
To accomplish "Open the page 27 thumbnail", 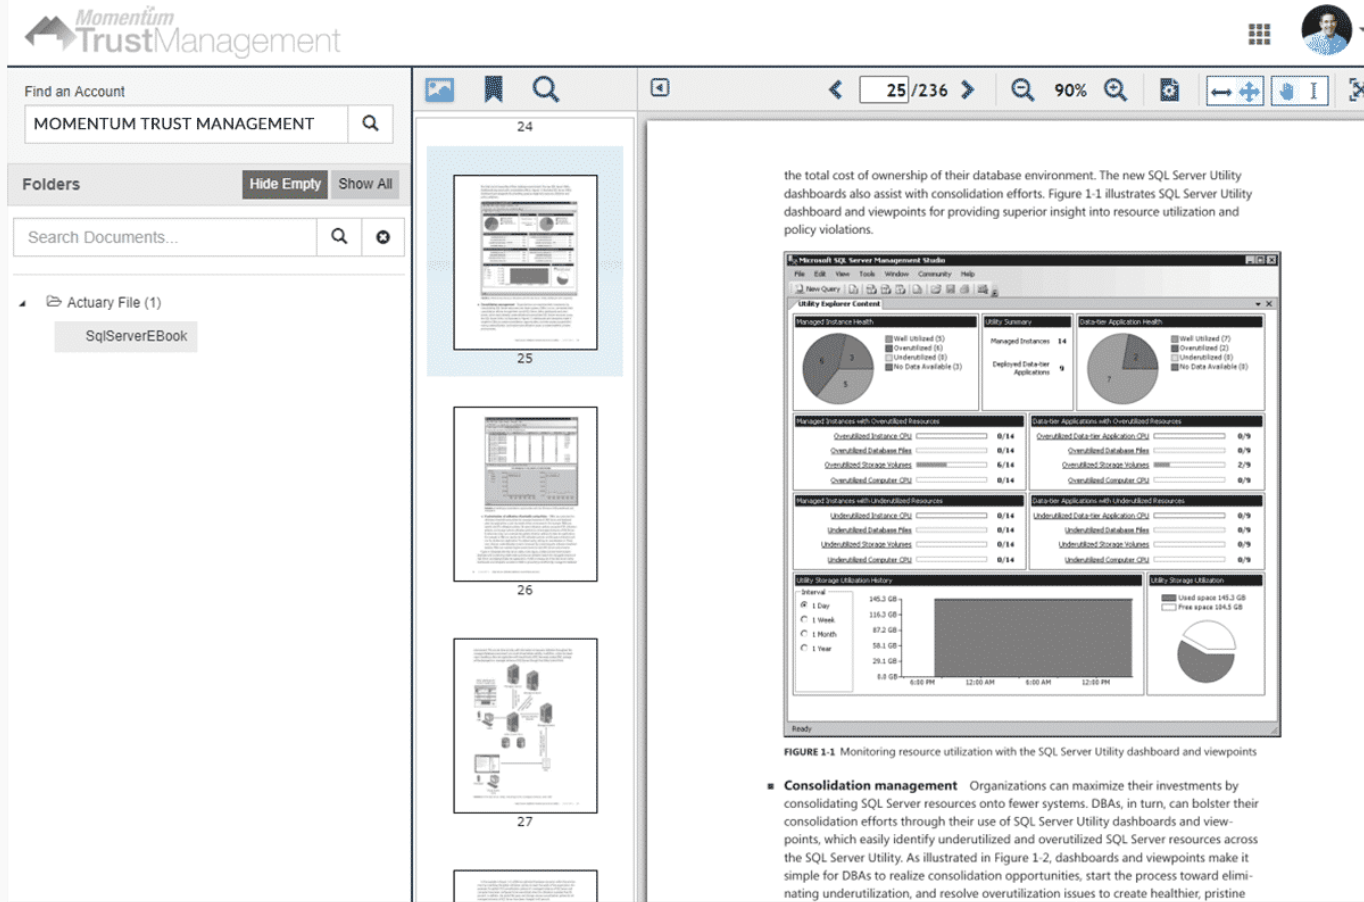I will pos(525,726).
